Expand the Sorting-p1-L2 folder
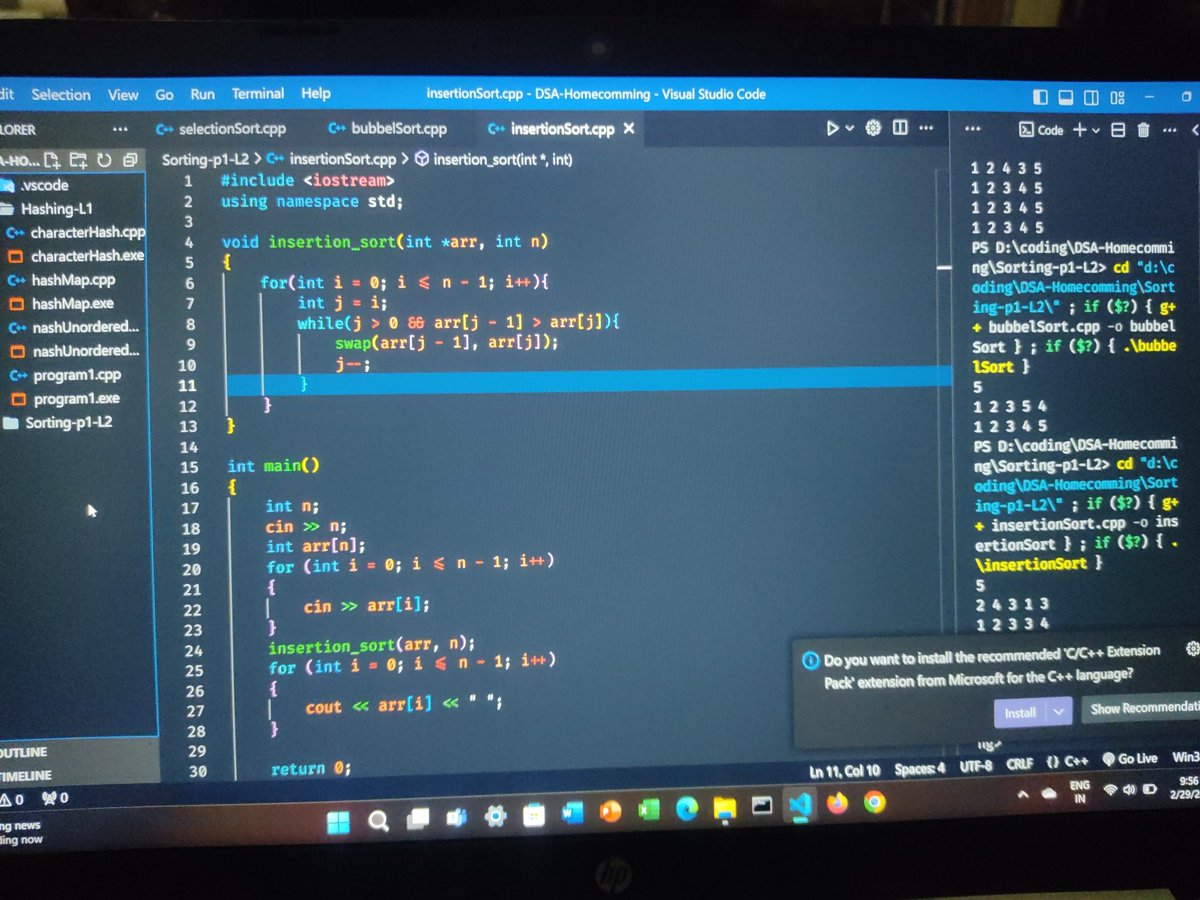 (x=70, y=423)
